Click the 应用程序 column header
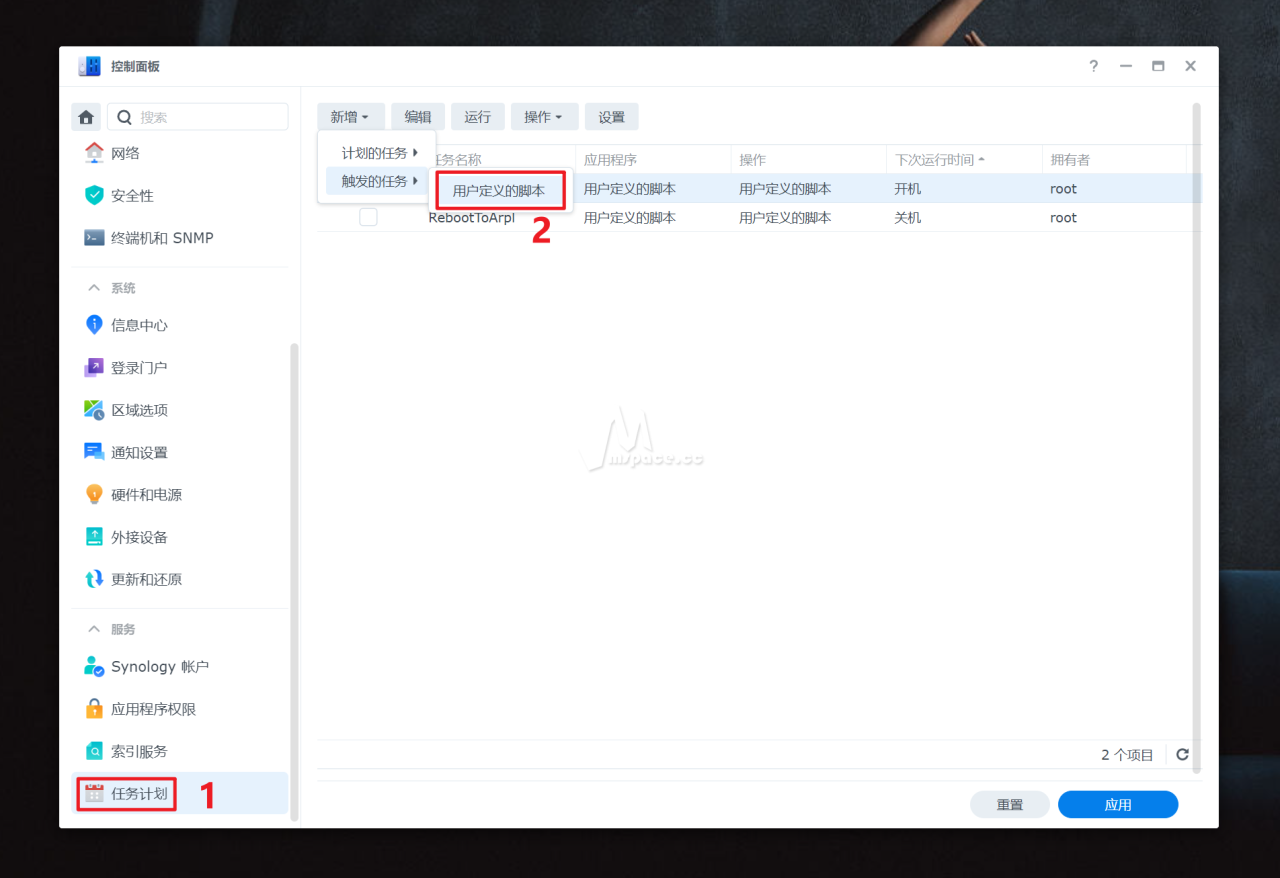 click(653, 160)
